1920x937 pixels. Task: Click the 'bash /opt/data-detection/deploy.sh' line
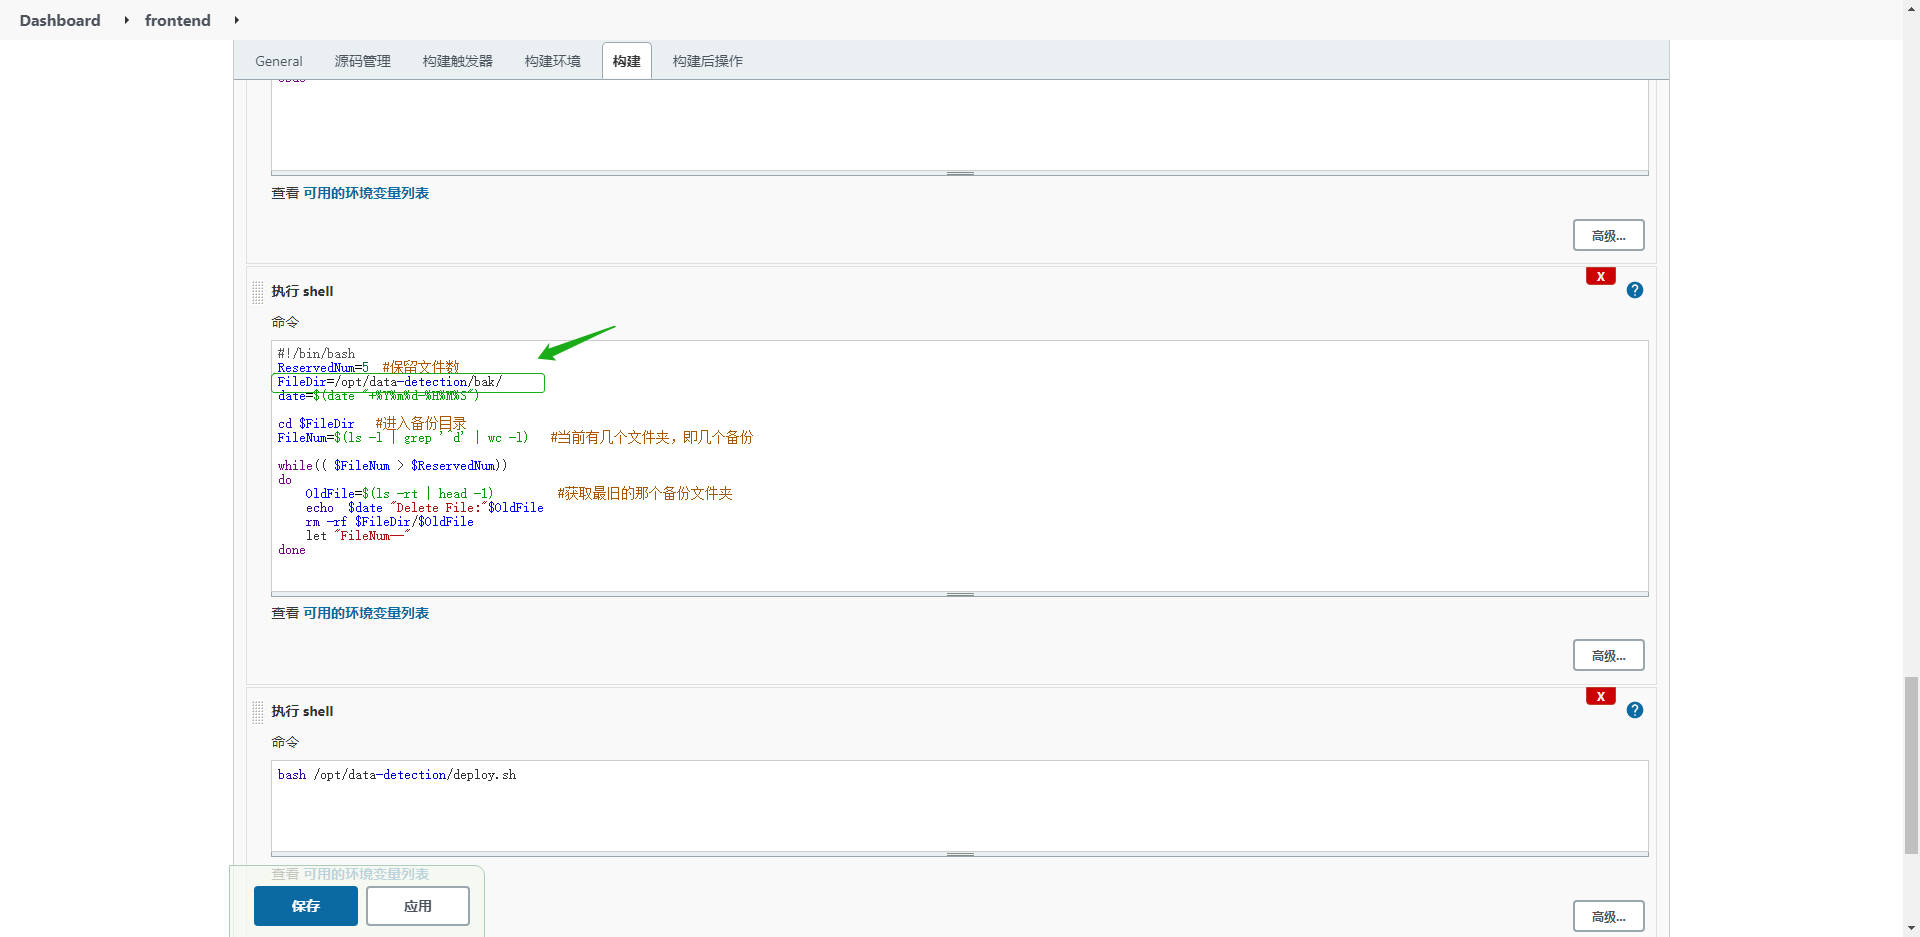pyautogui.click(x=397, y=775)
